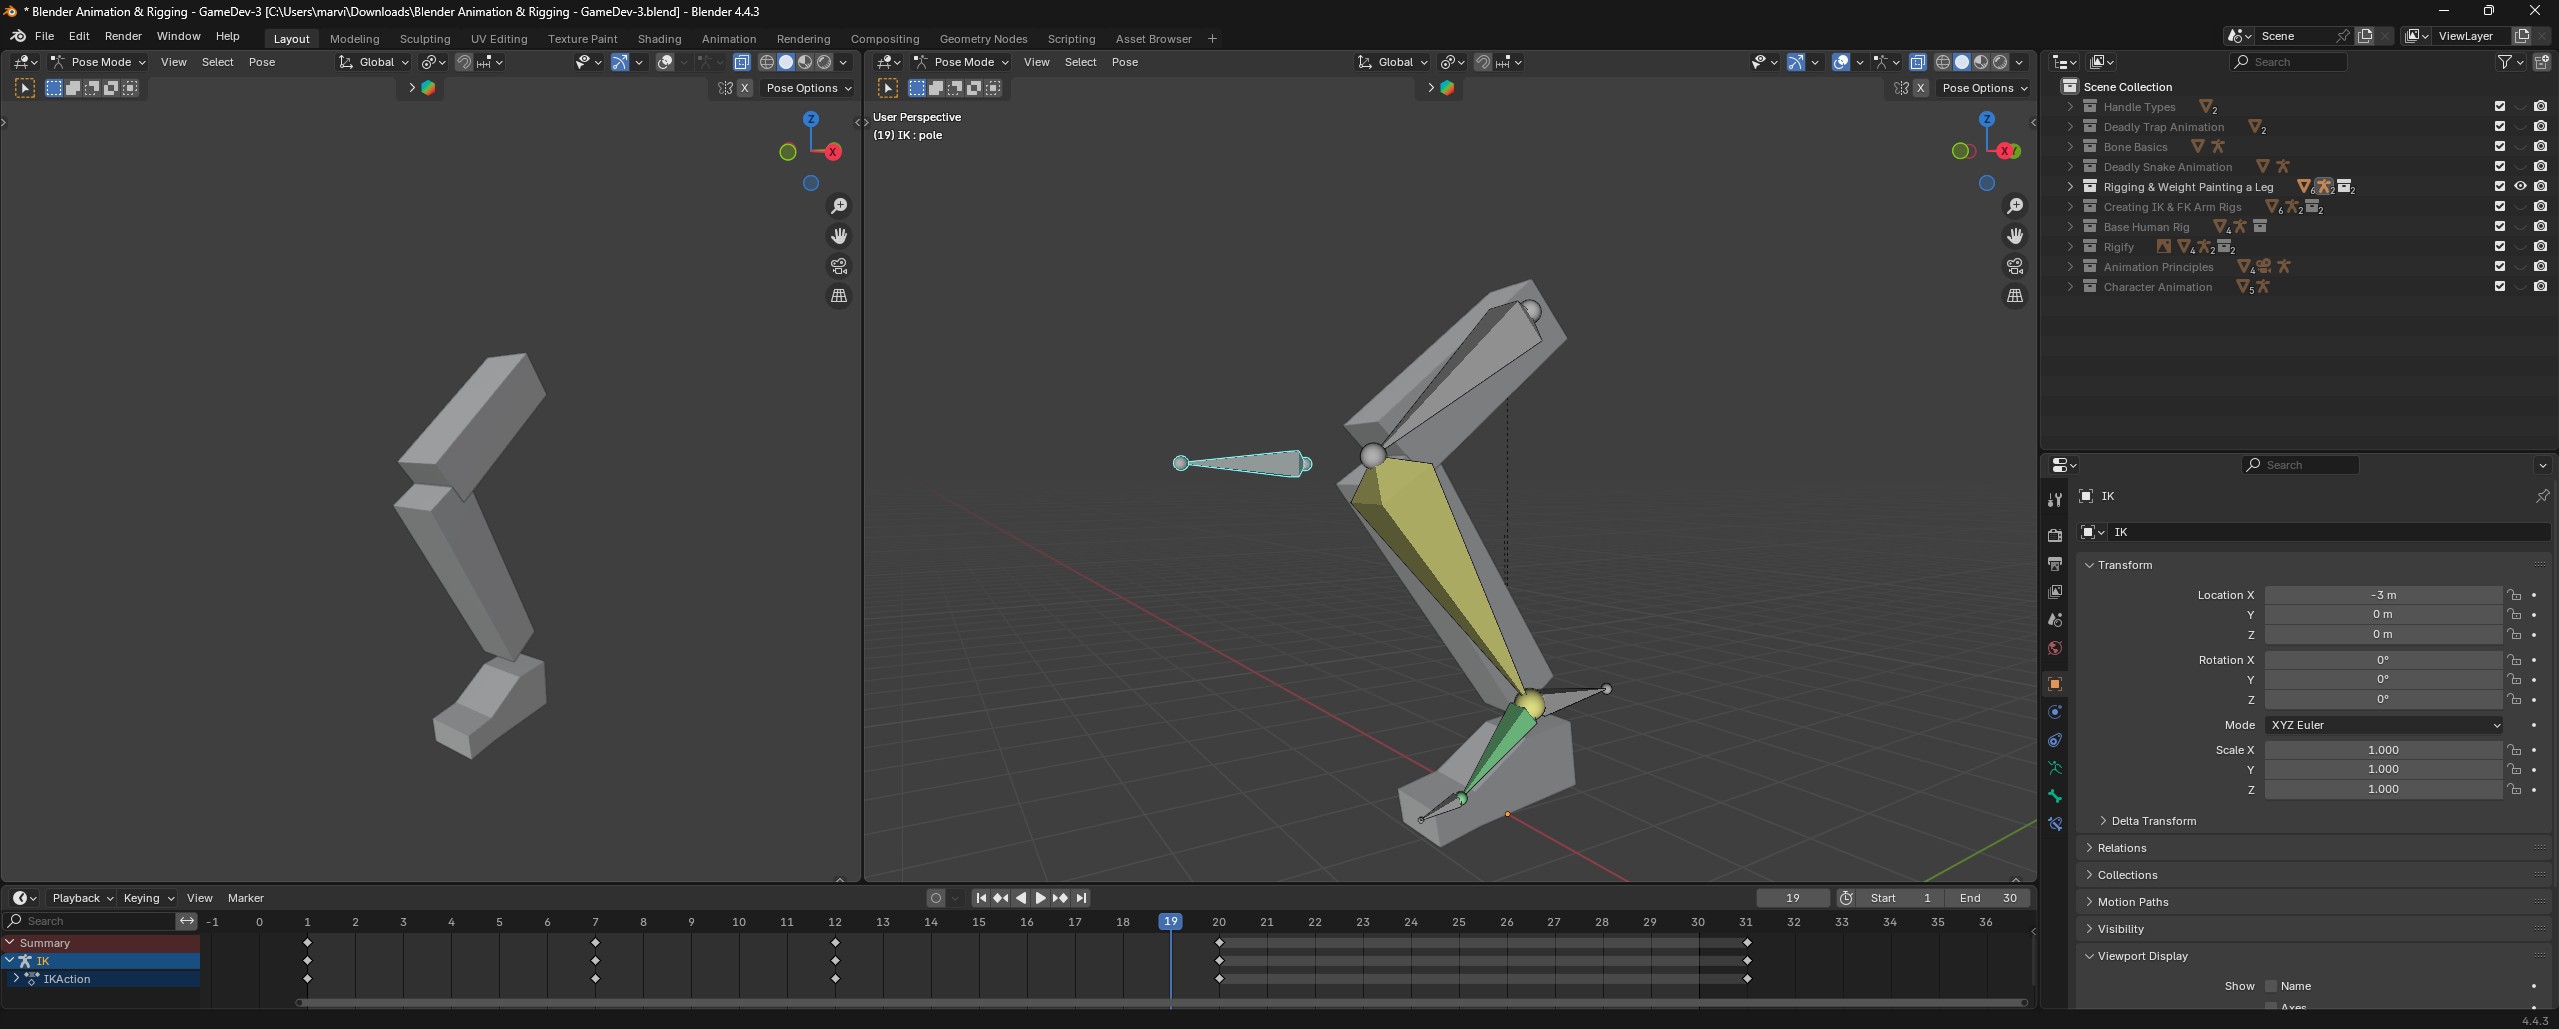
Task: Switch perspective/orthographic grid icon in right viewport
Action: coord(2014,296)
